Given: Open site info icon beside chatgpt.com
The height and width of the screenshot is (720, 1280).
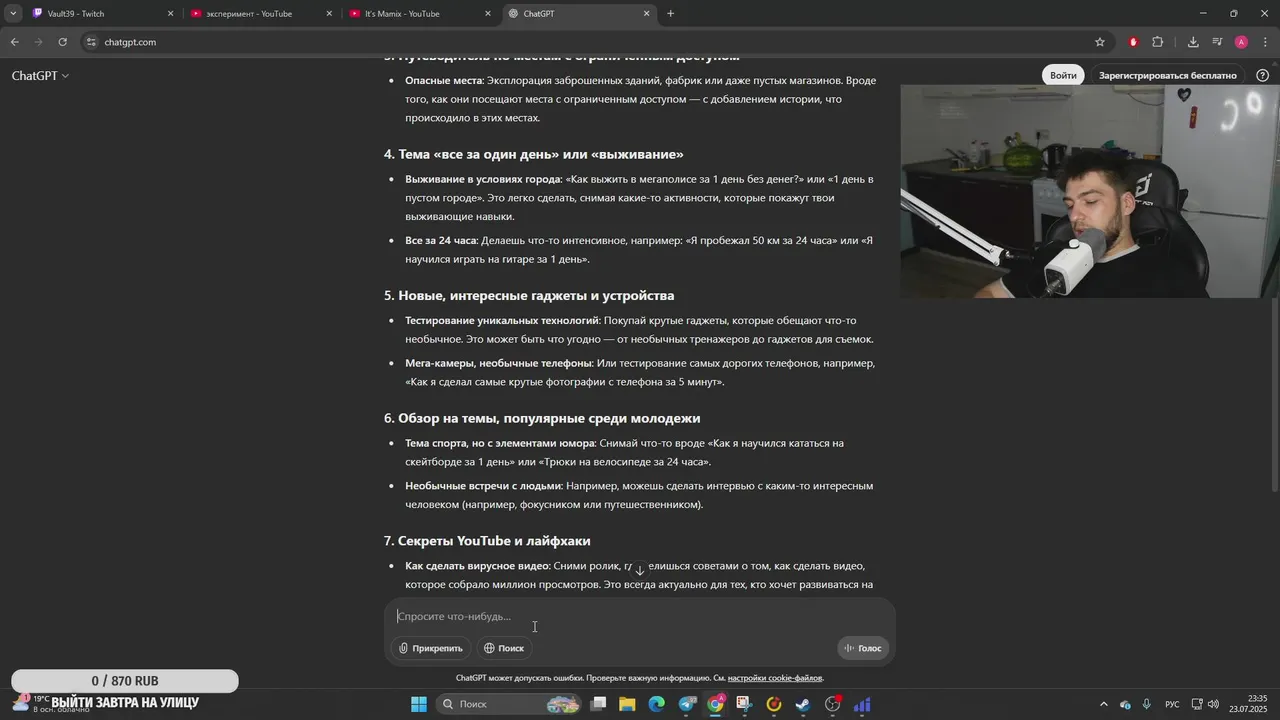Looking at the screenshot, I should (x=91, y=42).
